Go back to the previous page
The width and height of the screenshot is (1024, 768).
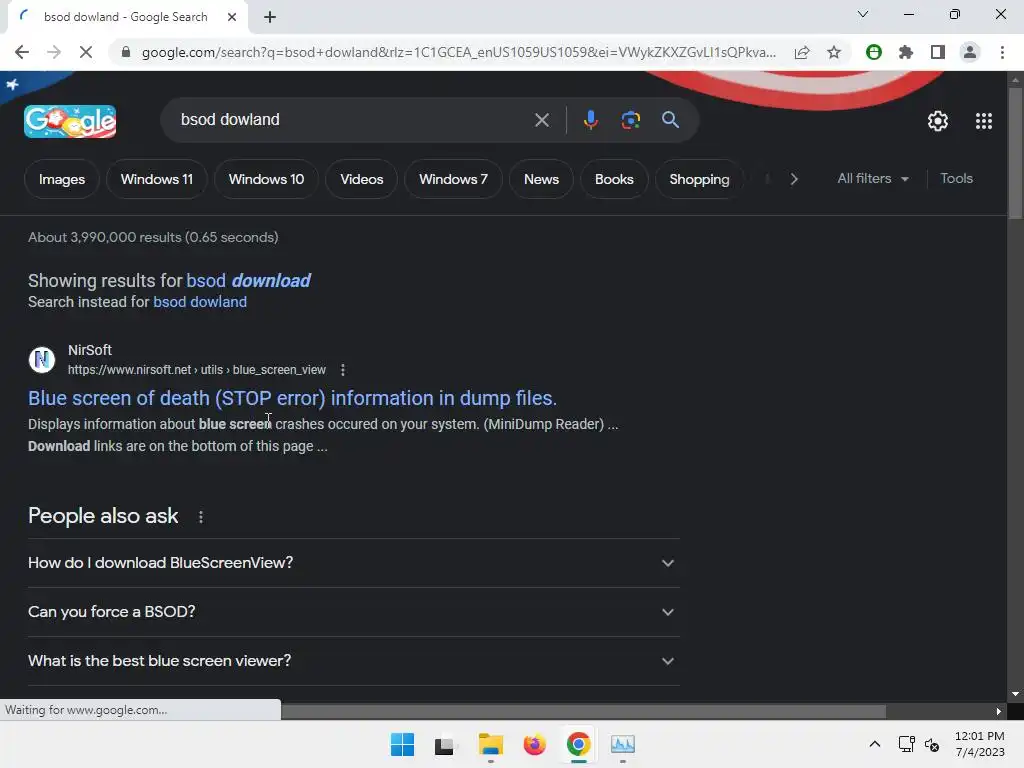(22, 52)
